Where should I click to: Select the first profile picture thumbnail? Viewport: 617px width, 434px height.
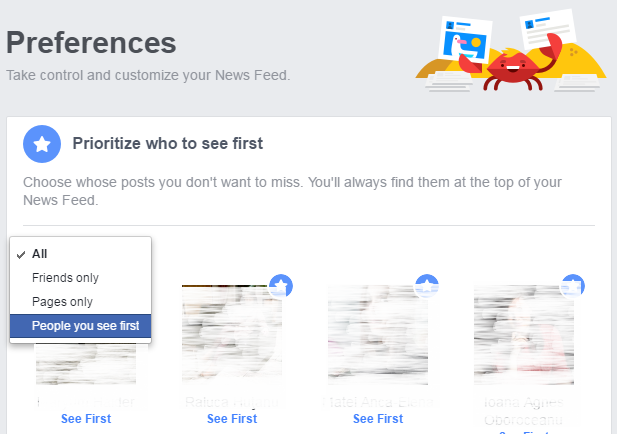click(x=86, y=365)
